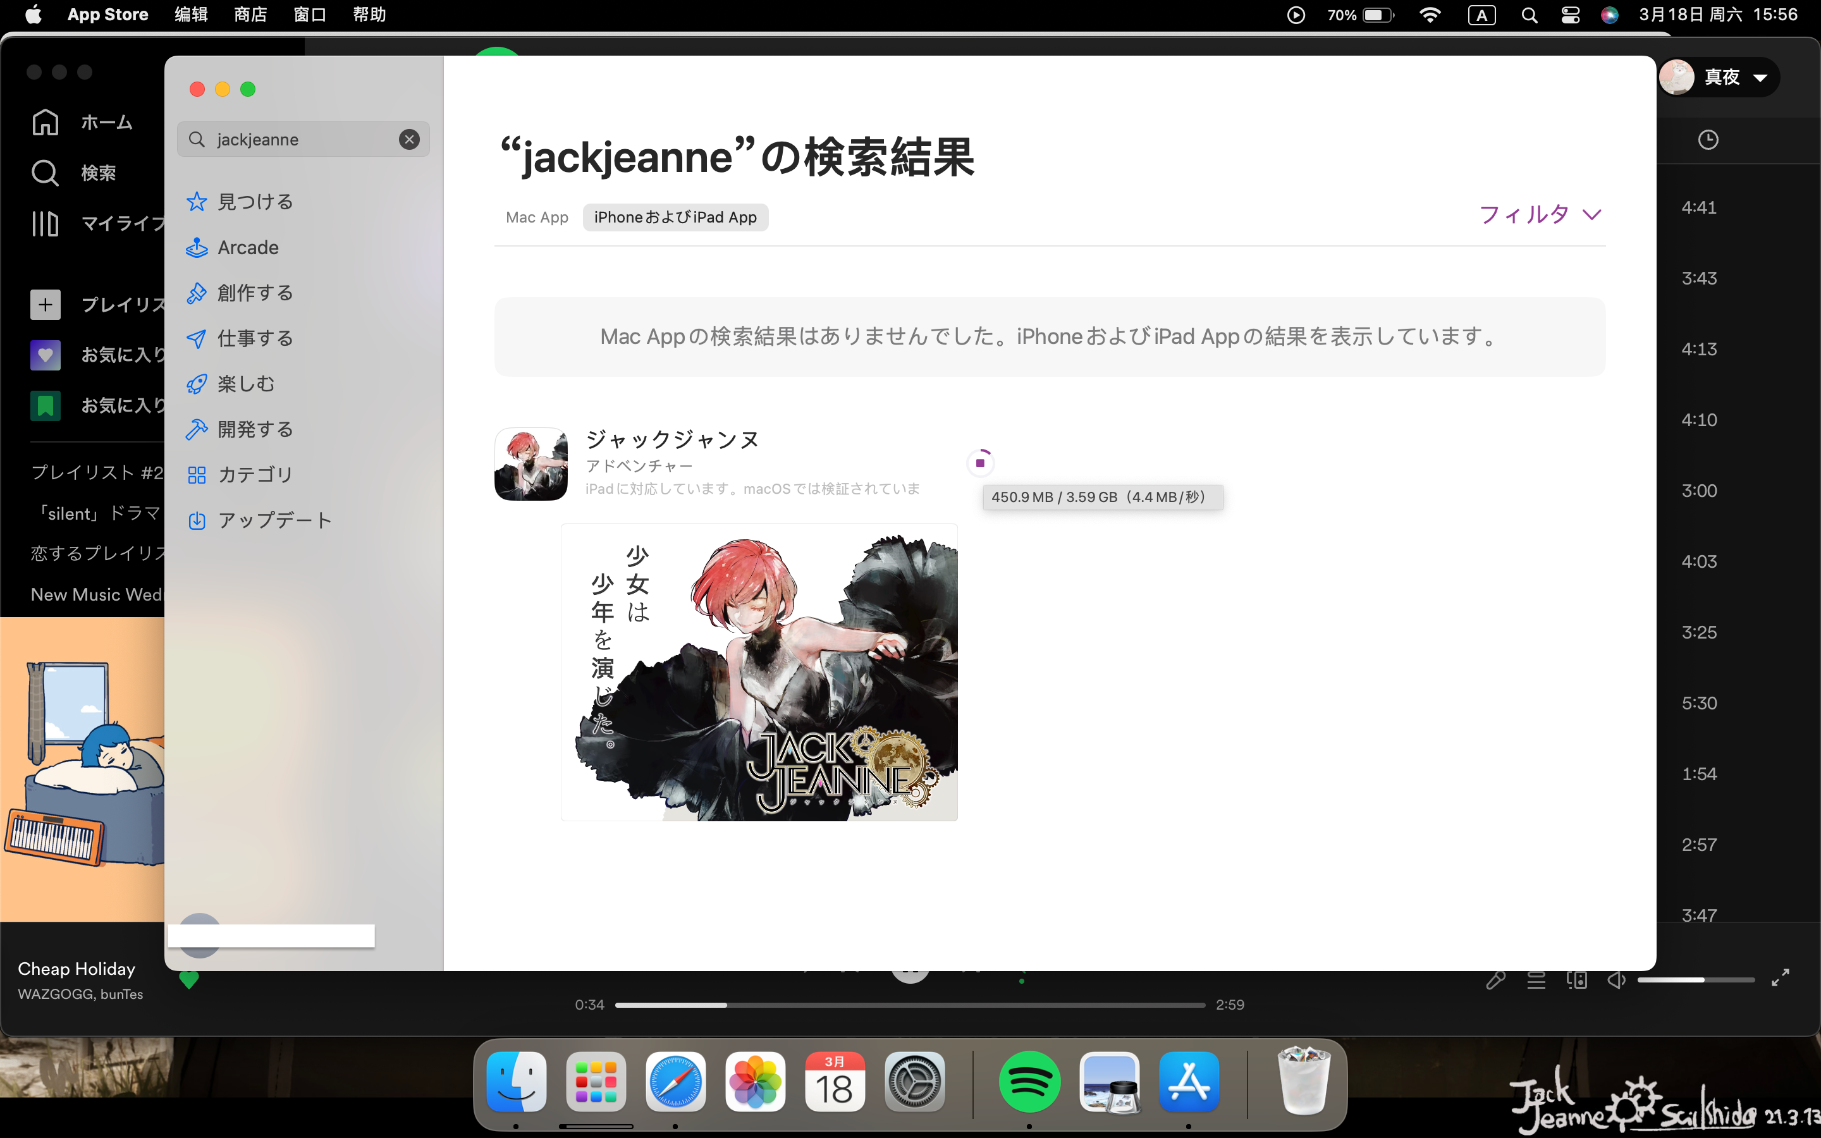The height and width of the screenshot is (1138, 1821).
Task: Open the Wi-Fi status menu
Action: 1430,15
